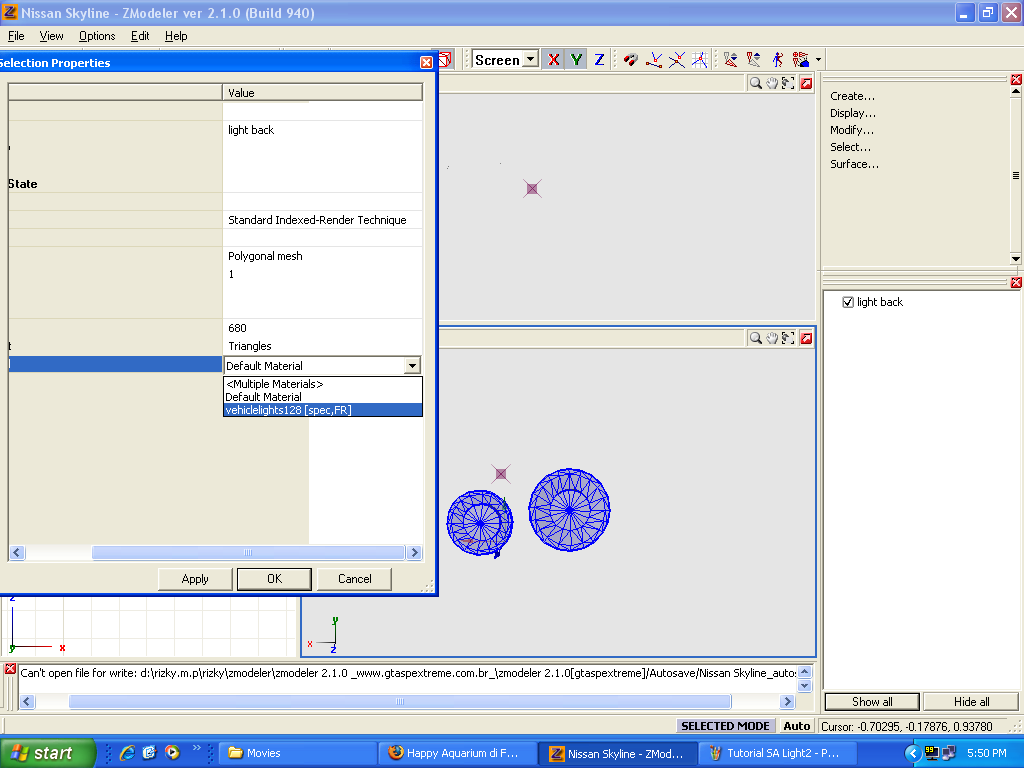
Task: Click the magnet snap icon in toolbar
Action: tap(630, 60)
